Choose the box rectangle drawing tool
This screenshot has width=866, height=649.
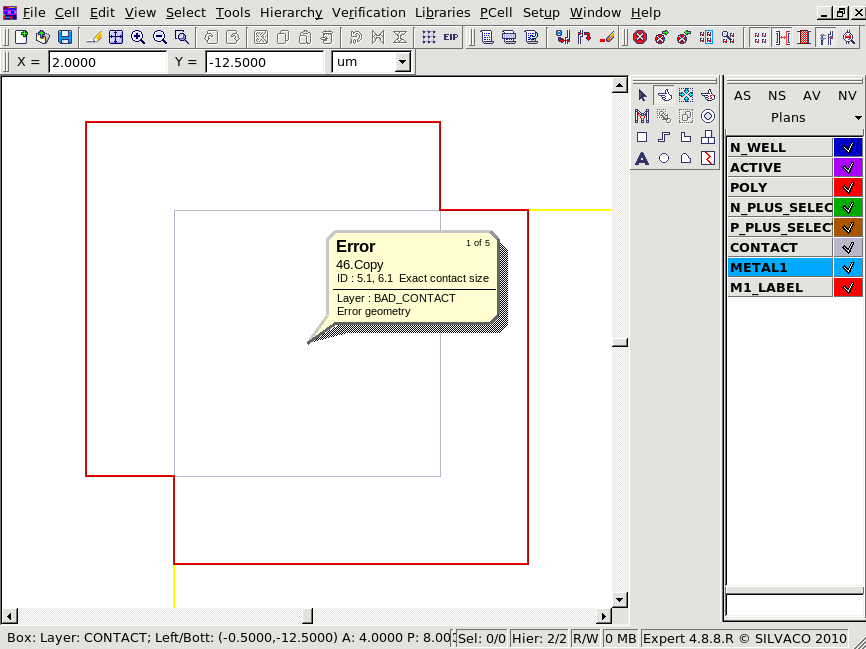(642, 137)
